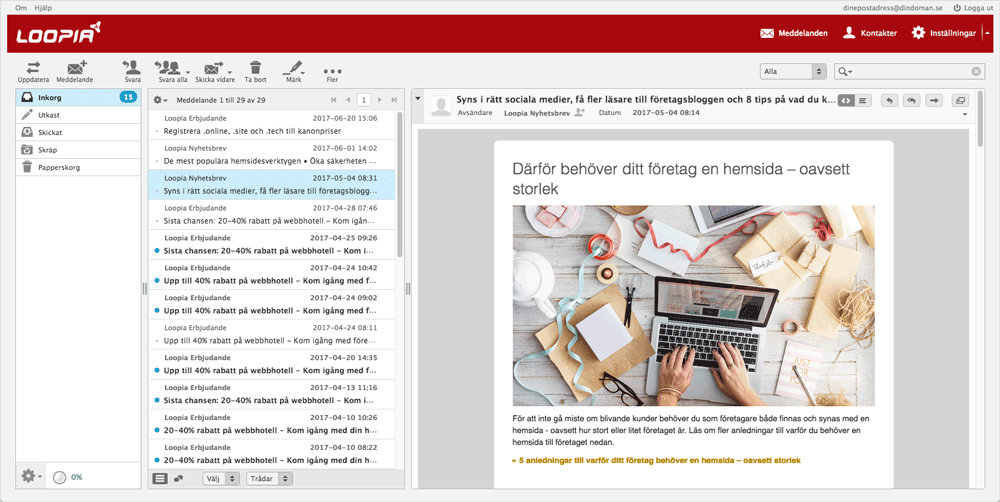
Task: Click the Uppdatera refresh icon
Action: (33, 68)
